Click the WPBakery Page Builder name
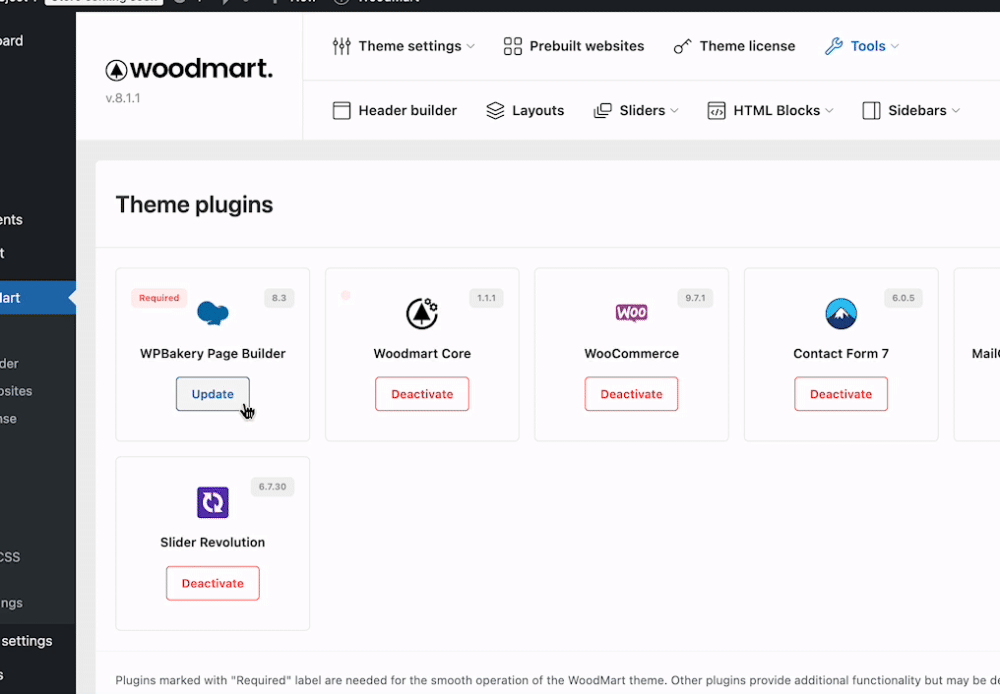The image size is (1000, 694). tap(212, 353)
